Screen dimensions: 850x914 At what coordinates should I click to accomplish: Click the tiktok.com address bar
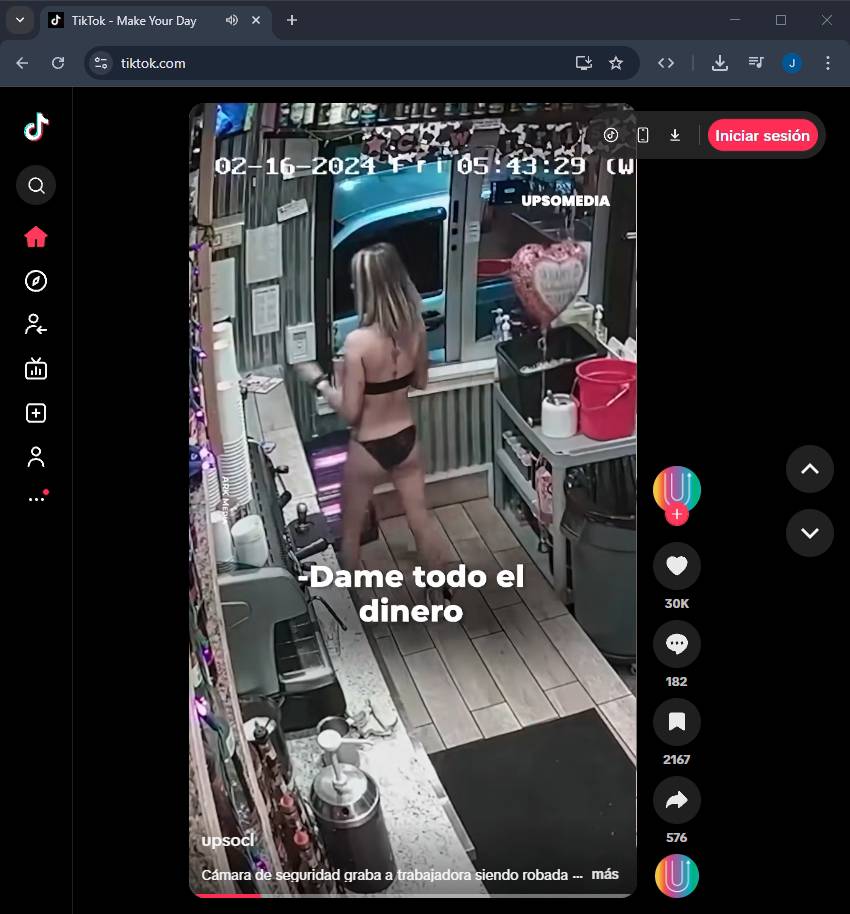[x=330, y=63]
